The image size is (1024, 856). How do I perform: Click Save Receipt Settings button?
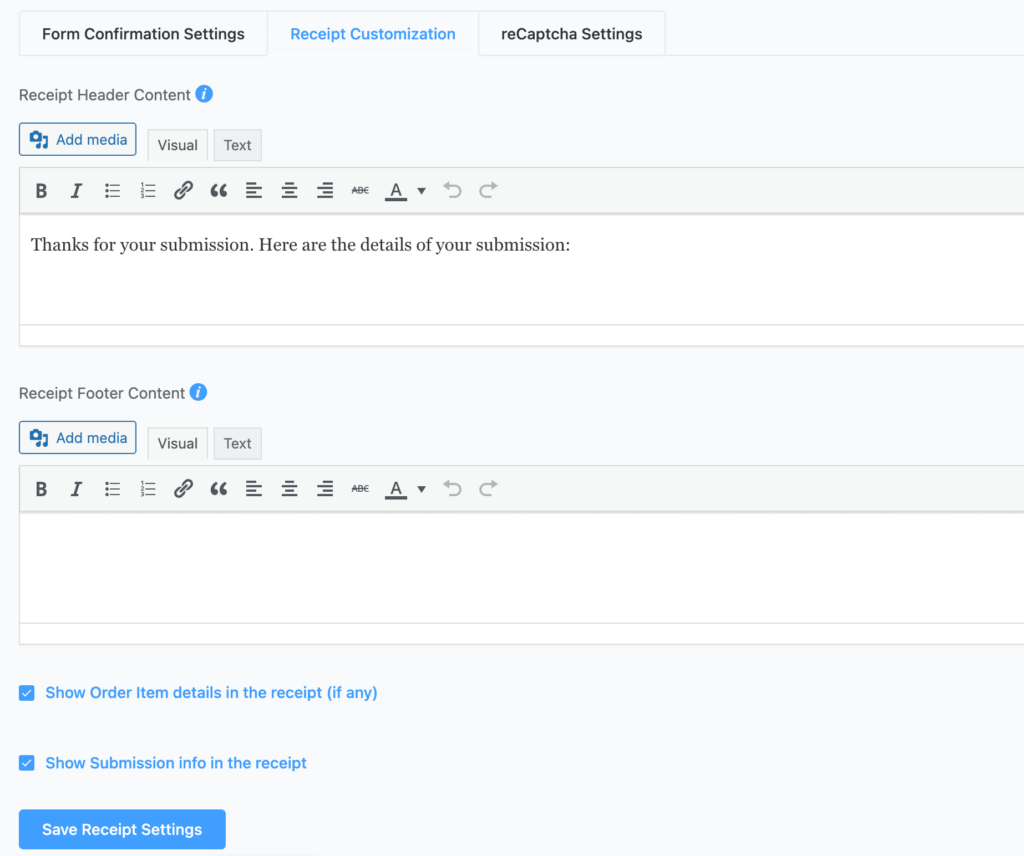point(122,829)
